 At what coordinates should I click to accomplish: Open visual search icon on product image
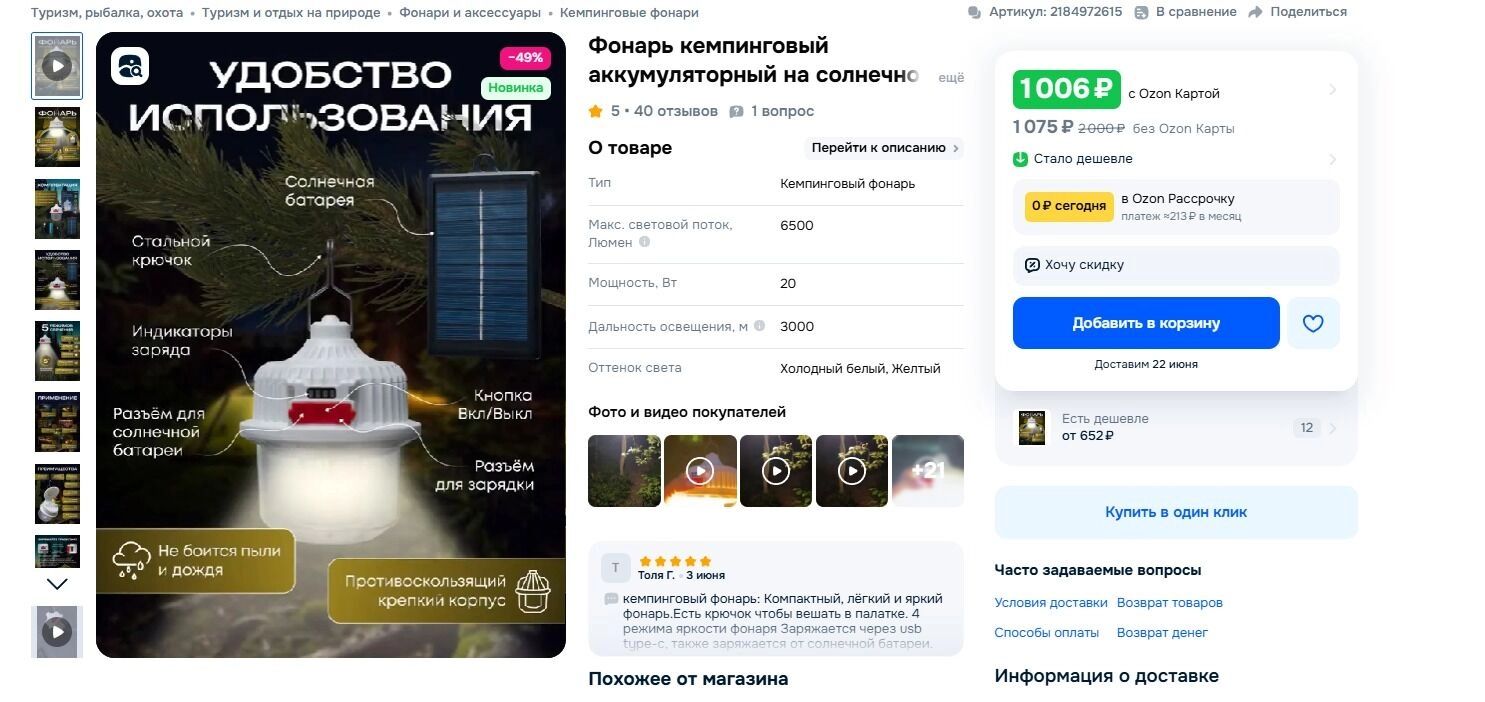point(130,66)
